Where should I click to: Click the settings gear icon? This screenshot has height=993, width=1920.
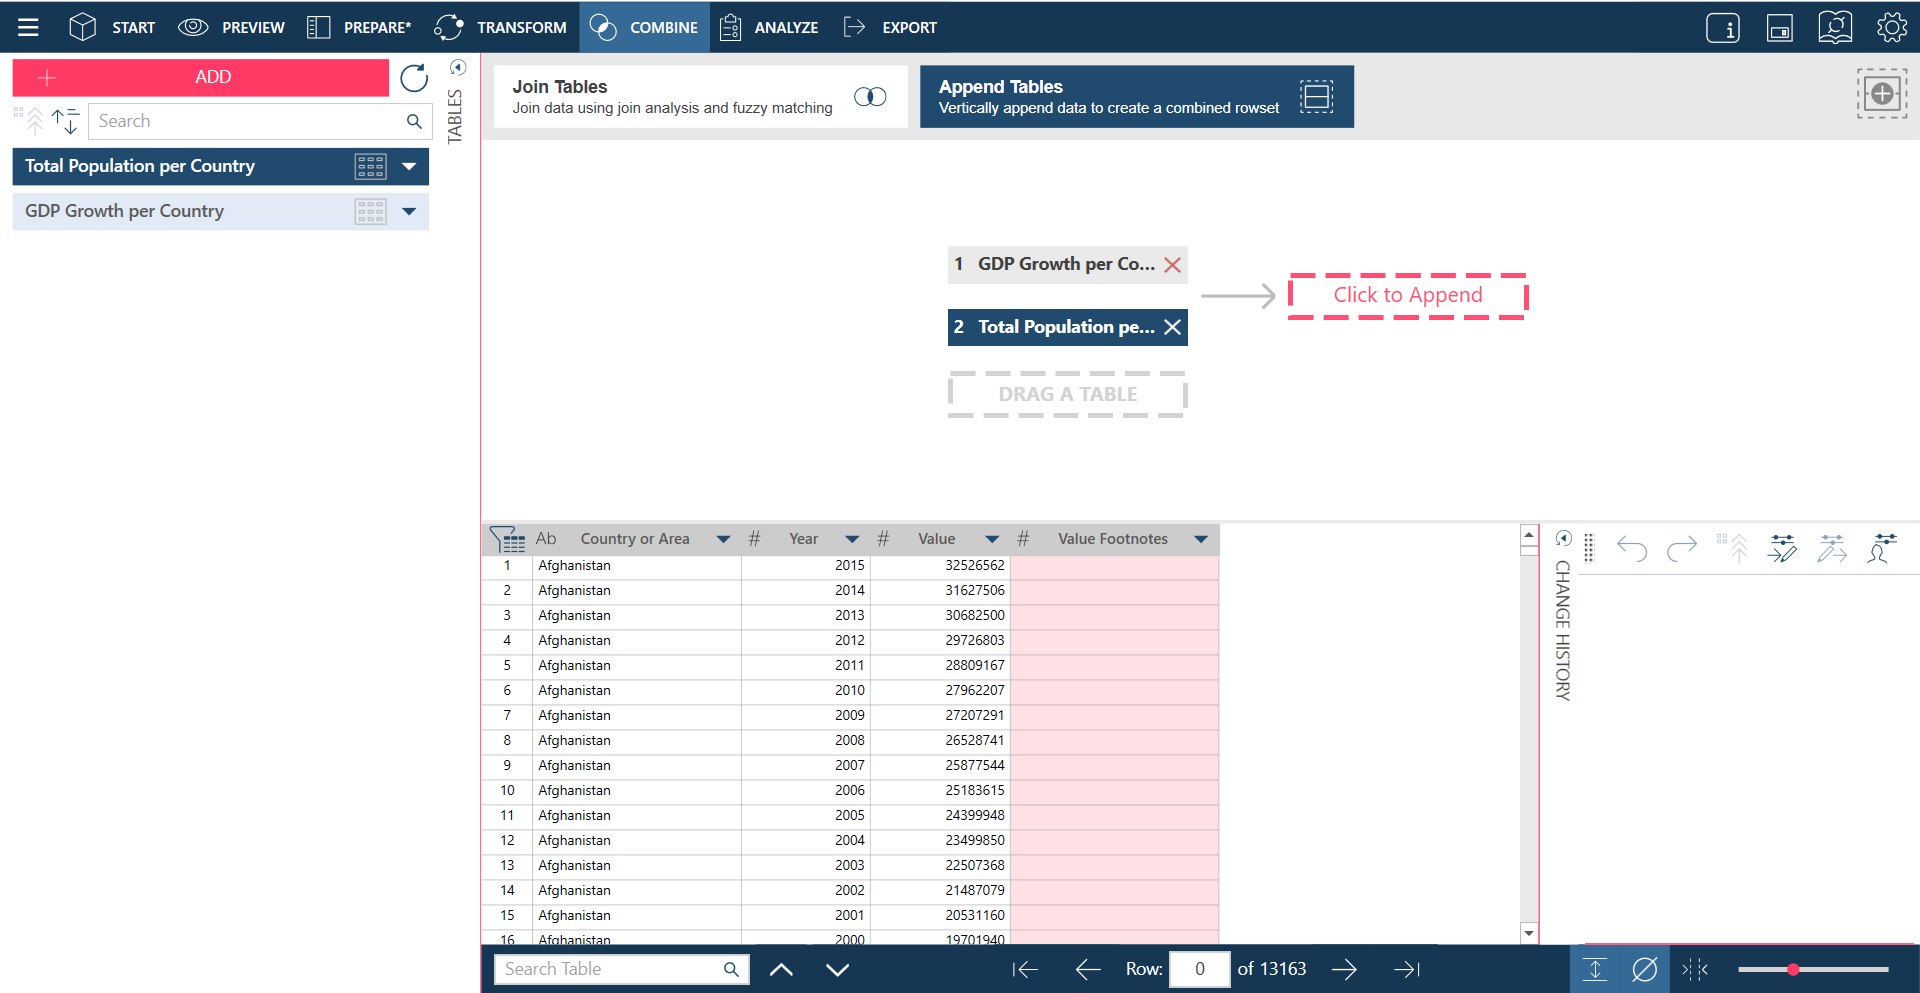[x=1891, y=27]
